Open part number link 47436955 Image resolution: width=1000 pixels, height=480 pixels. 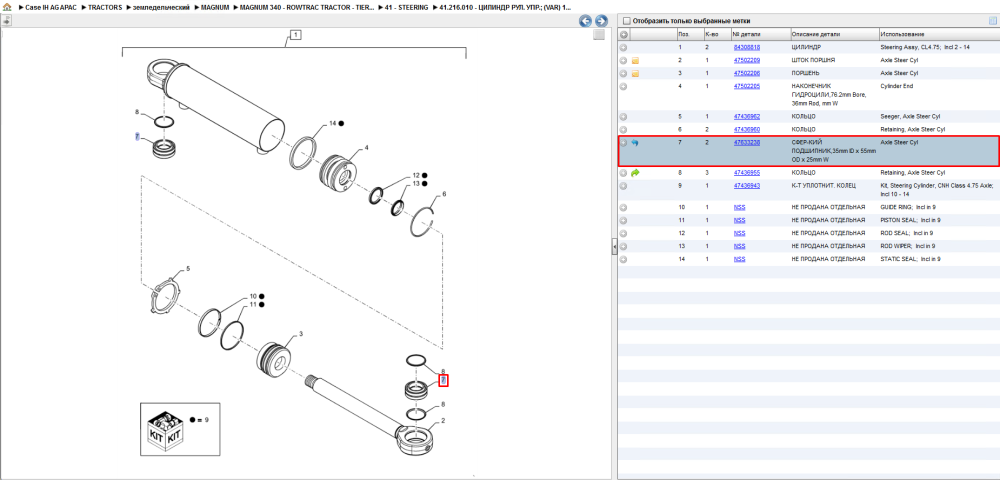(x=747, y=173)
